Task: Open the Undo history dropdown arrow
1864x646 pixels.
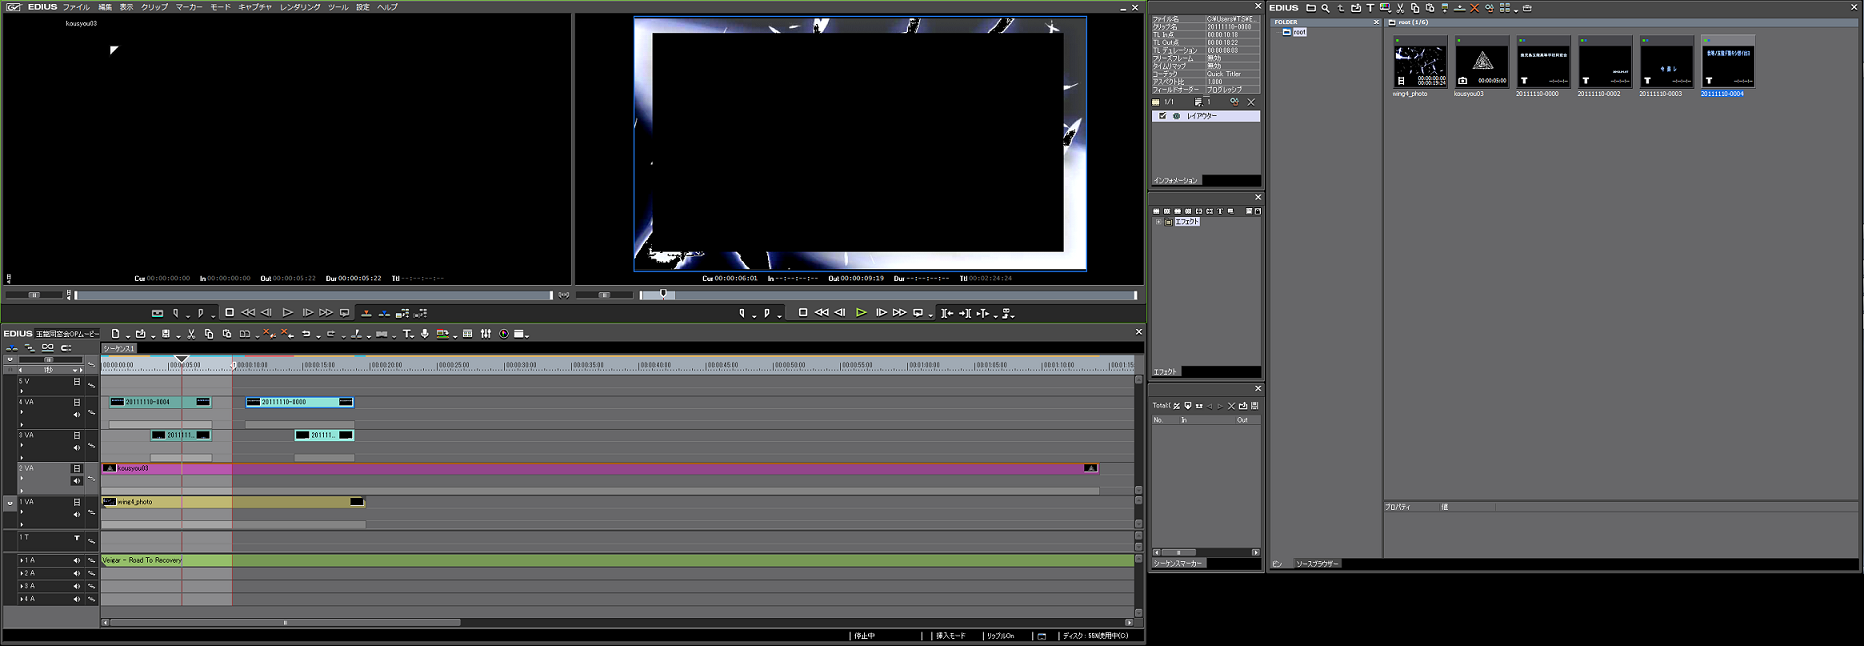Action: click(x=318, y=336)
